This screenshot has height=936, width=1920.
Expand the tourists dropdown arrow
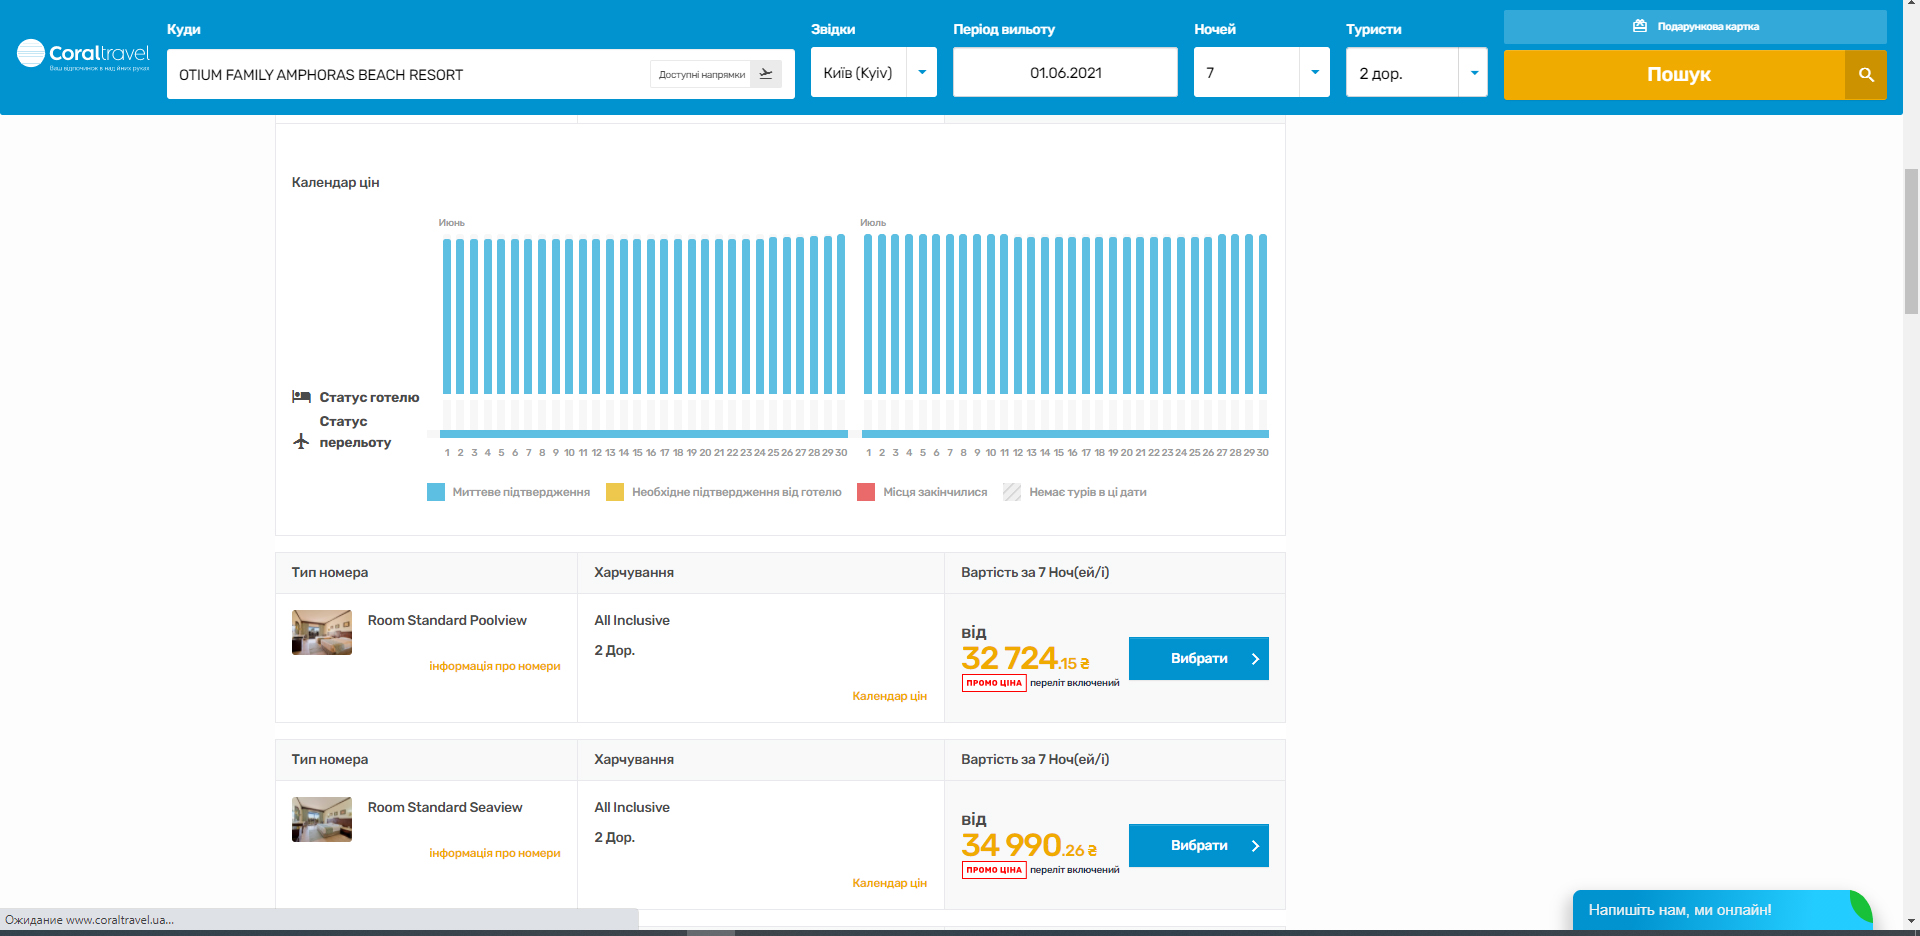point(1474,73)
